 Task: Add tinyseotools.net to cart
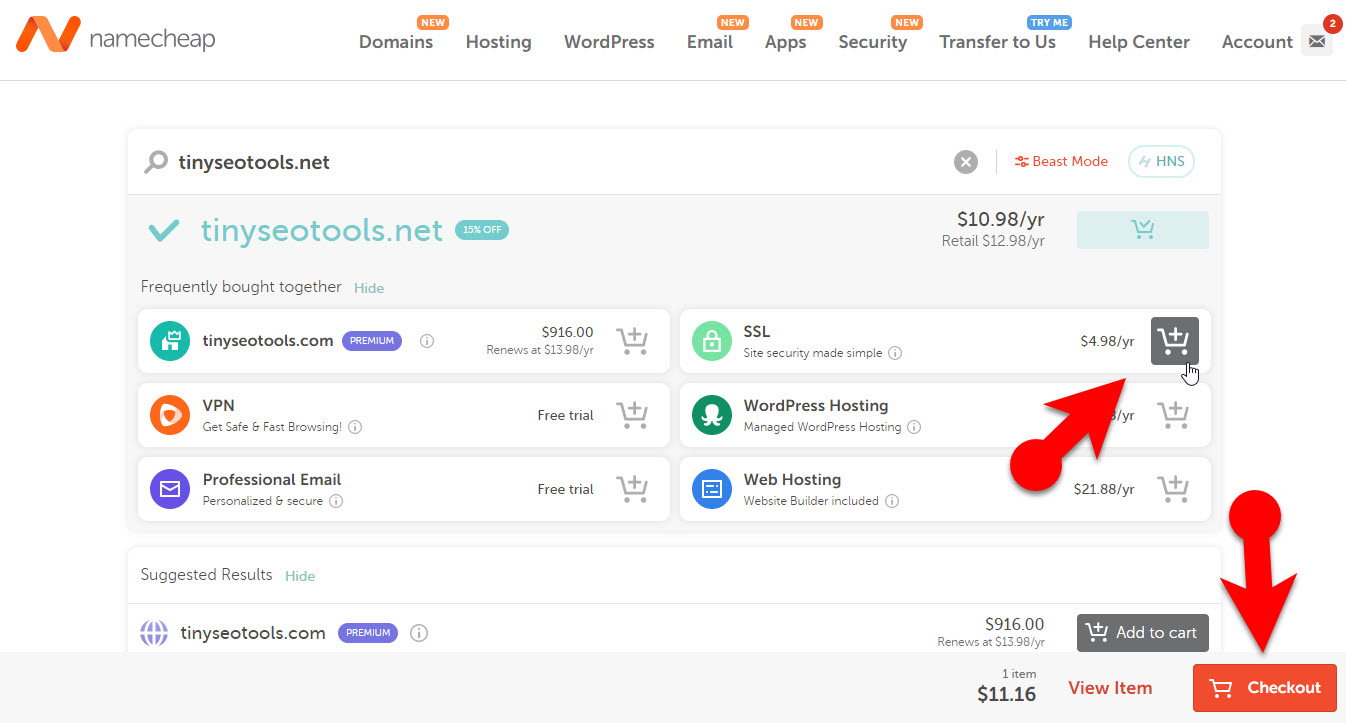[x=1142, y=230]
